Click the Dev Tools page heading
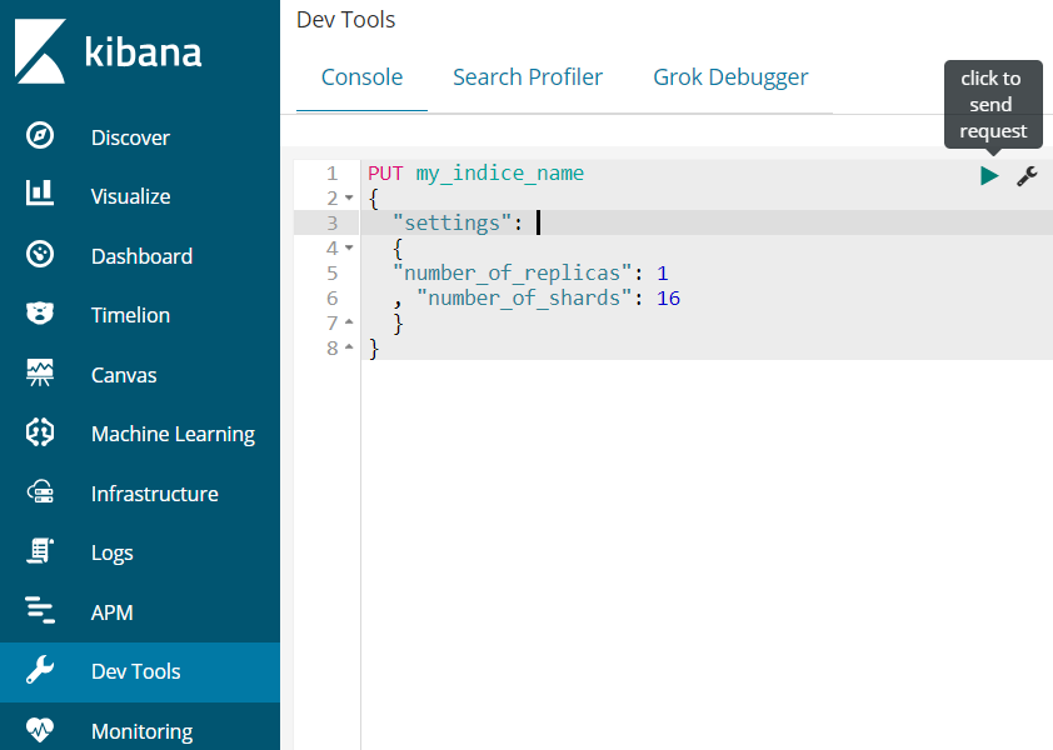Screen dimensions: 1053x750 click(345, 20)
